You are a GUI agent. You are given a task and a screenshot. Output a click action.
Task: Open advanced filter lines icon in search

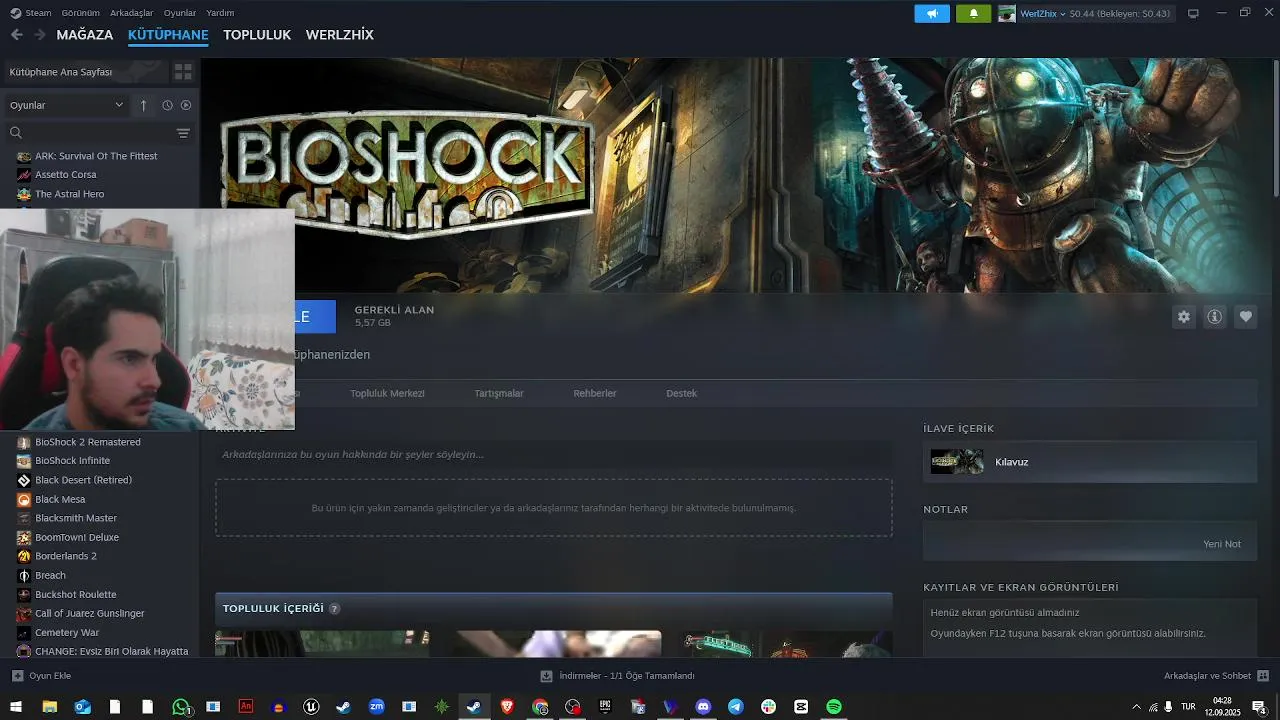pyautogui.click(x=183, y=133)
